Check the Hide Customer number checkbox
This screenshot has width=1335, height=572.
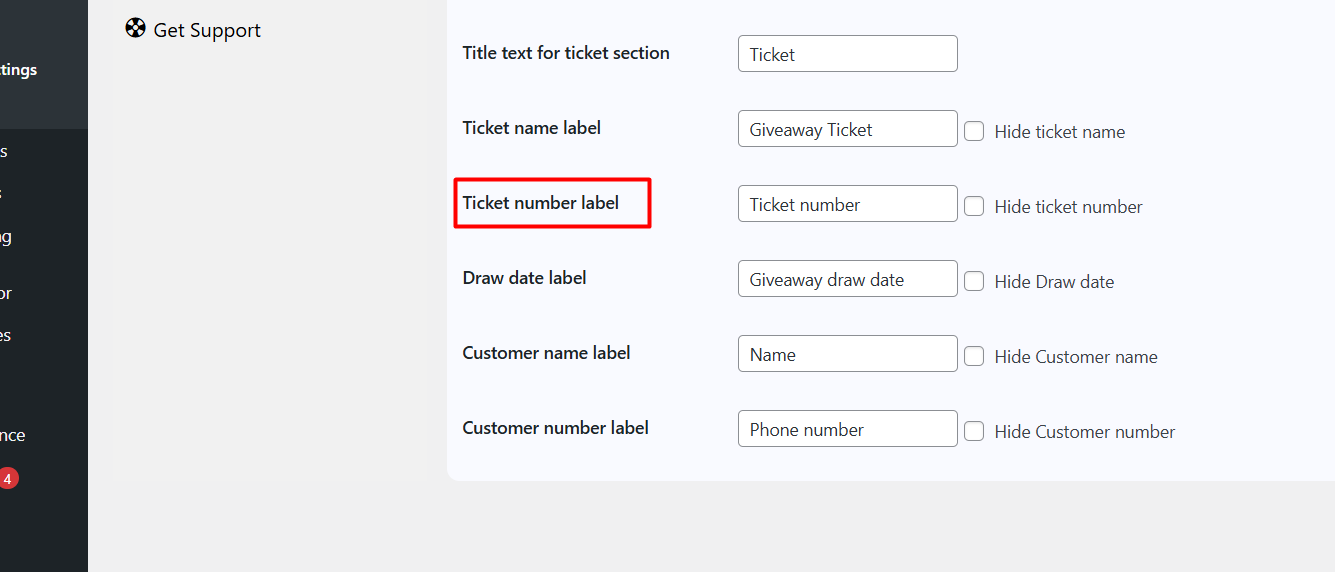point(974,431)
